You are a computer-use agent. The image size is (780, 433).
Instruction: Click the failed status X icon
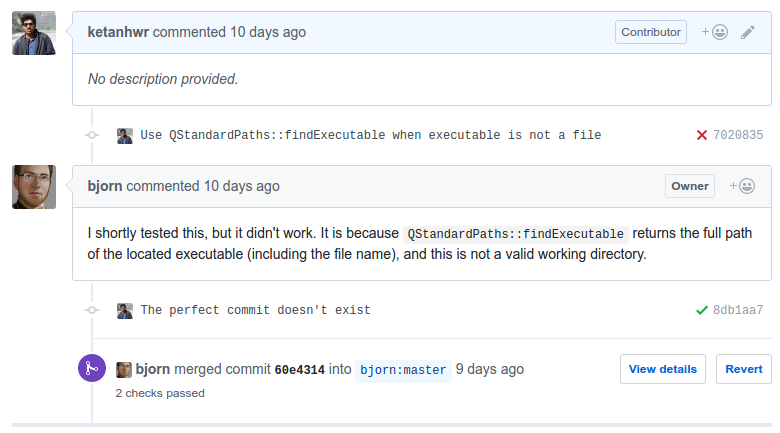click(x=702, y=135)
